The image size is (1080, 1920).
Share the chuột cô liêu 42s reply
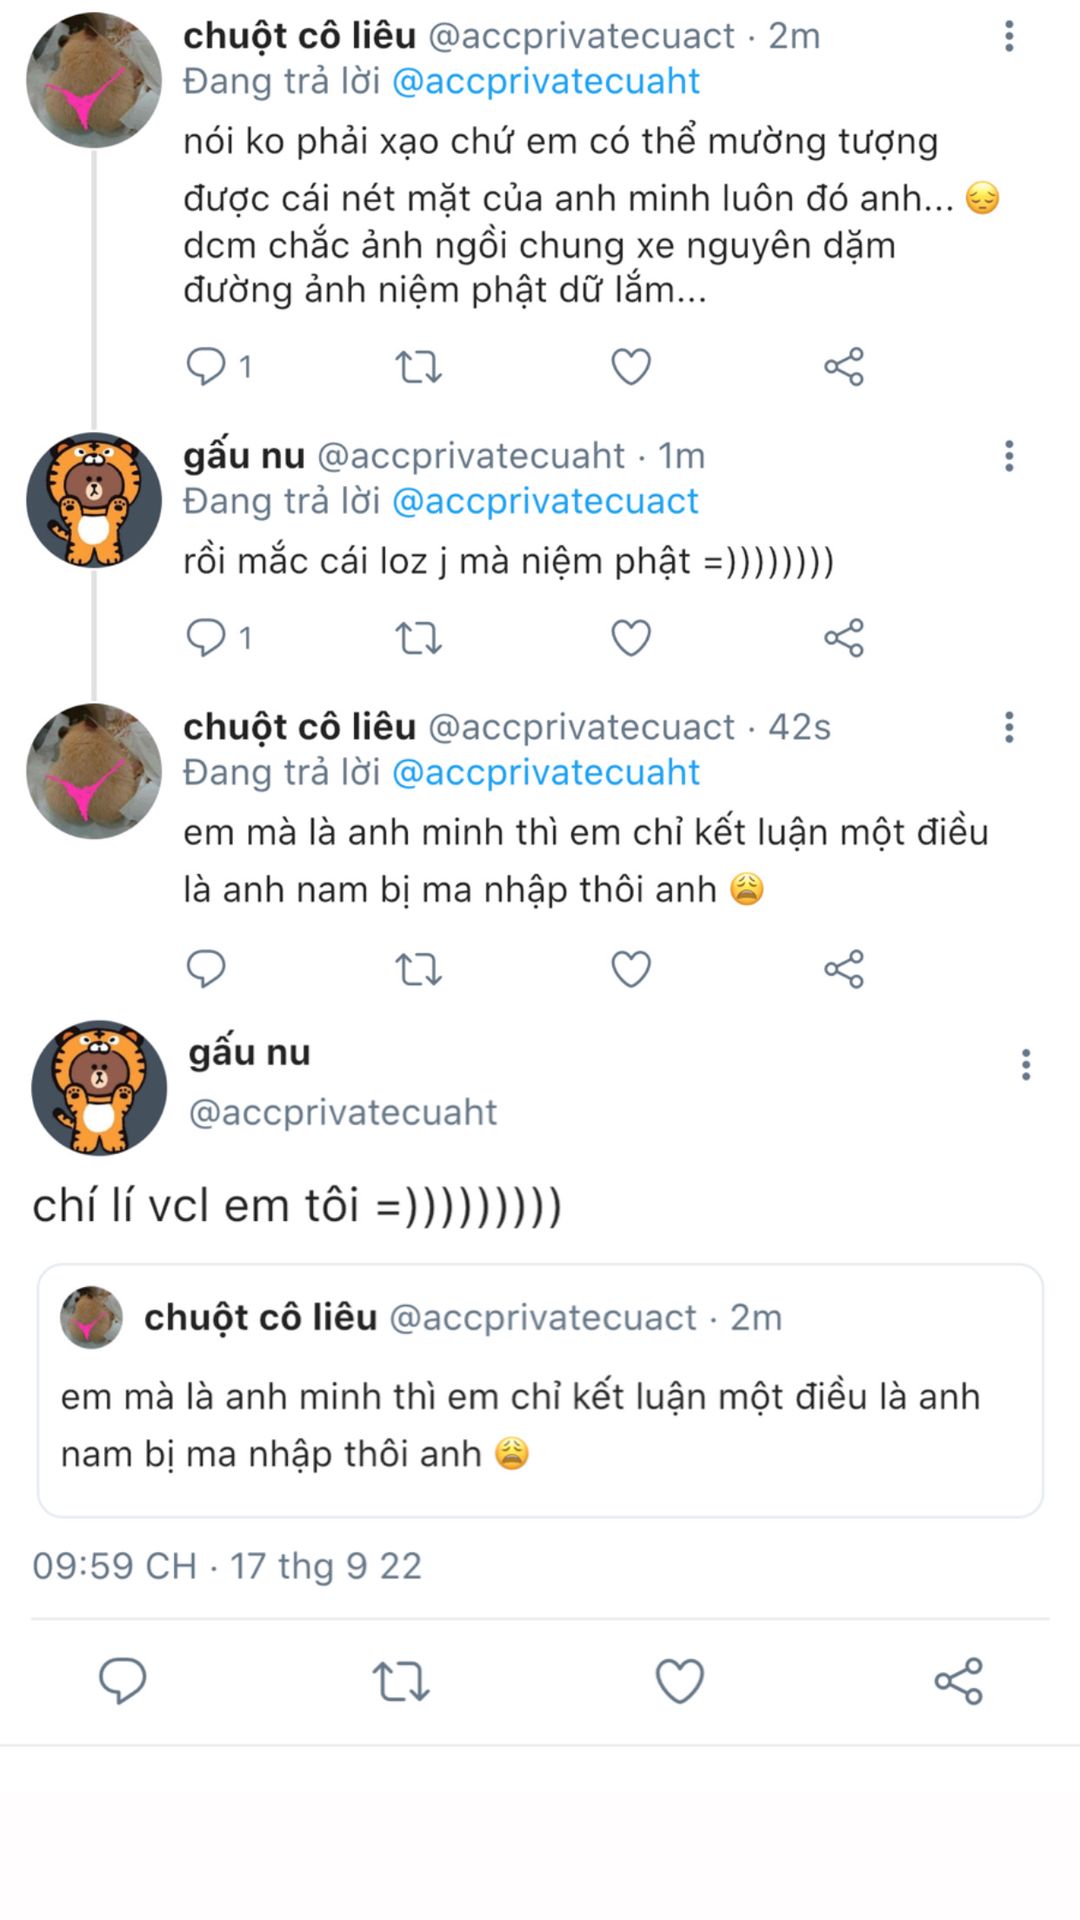tap(843, 969)
